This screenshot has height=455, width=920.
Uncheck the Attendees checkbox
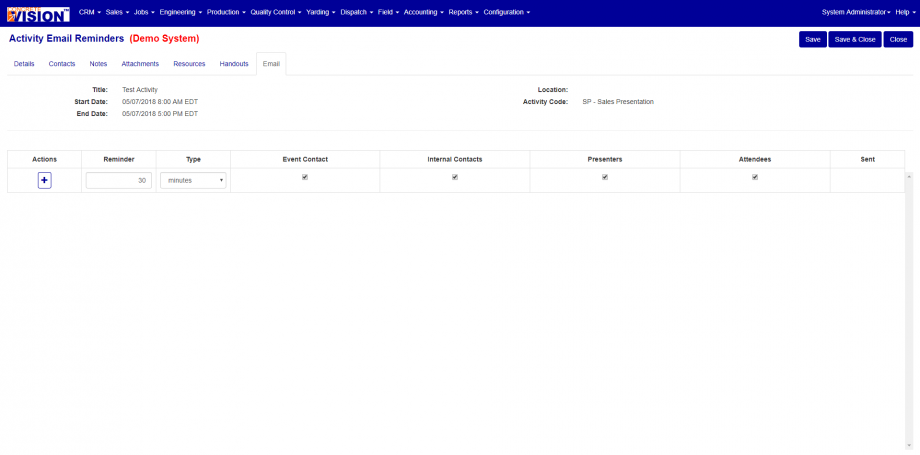[x=755, y=177]
